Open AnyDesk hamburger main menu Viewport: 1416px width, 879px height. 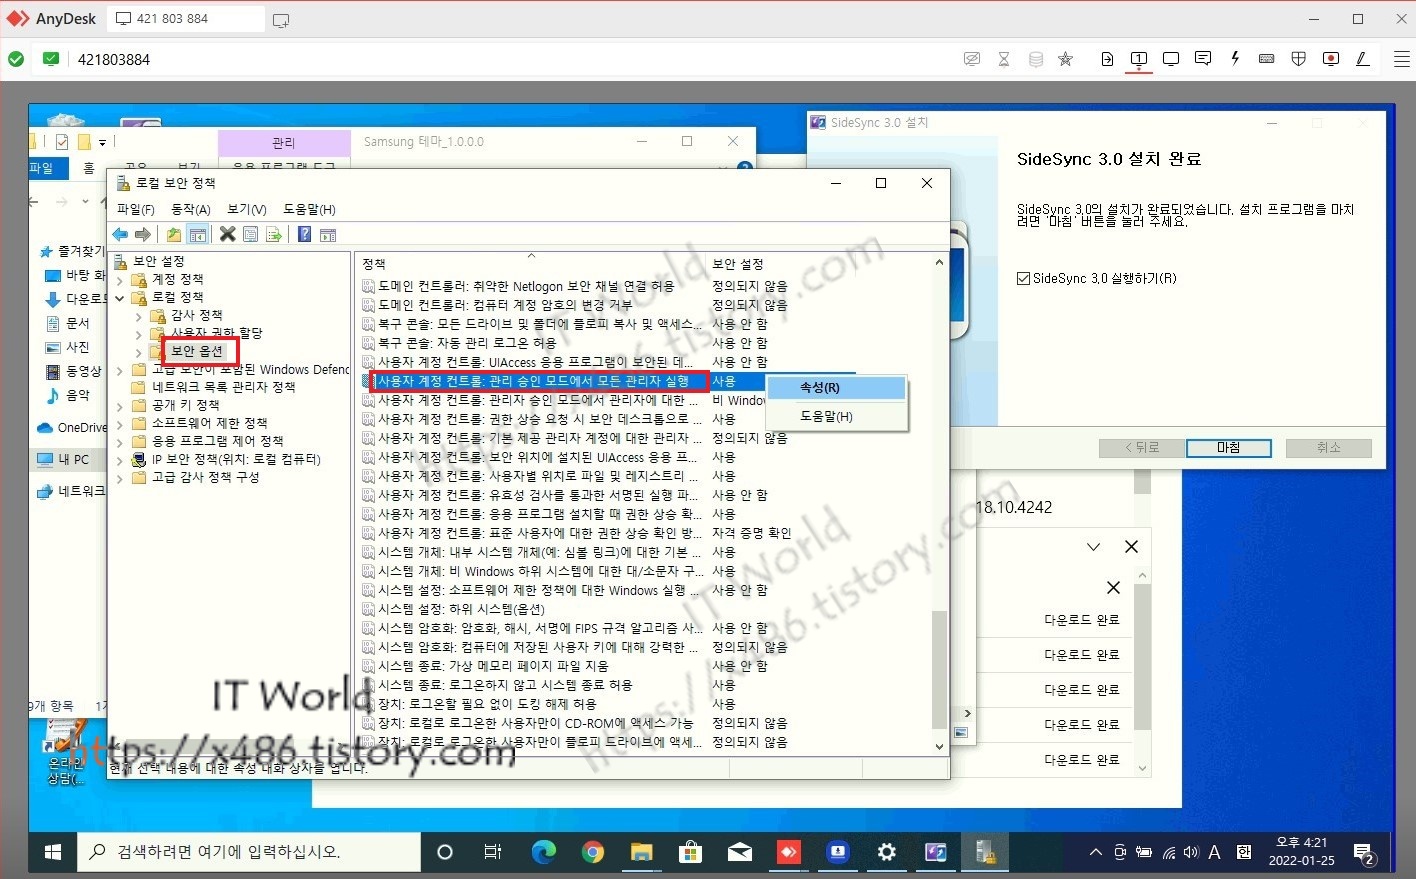click(1402, 59)
